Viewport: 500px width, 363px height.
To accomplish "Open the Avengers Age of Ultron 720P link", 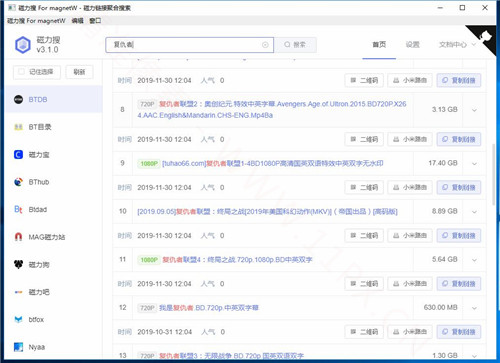I will point(272,110).
